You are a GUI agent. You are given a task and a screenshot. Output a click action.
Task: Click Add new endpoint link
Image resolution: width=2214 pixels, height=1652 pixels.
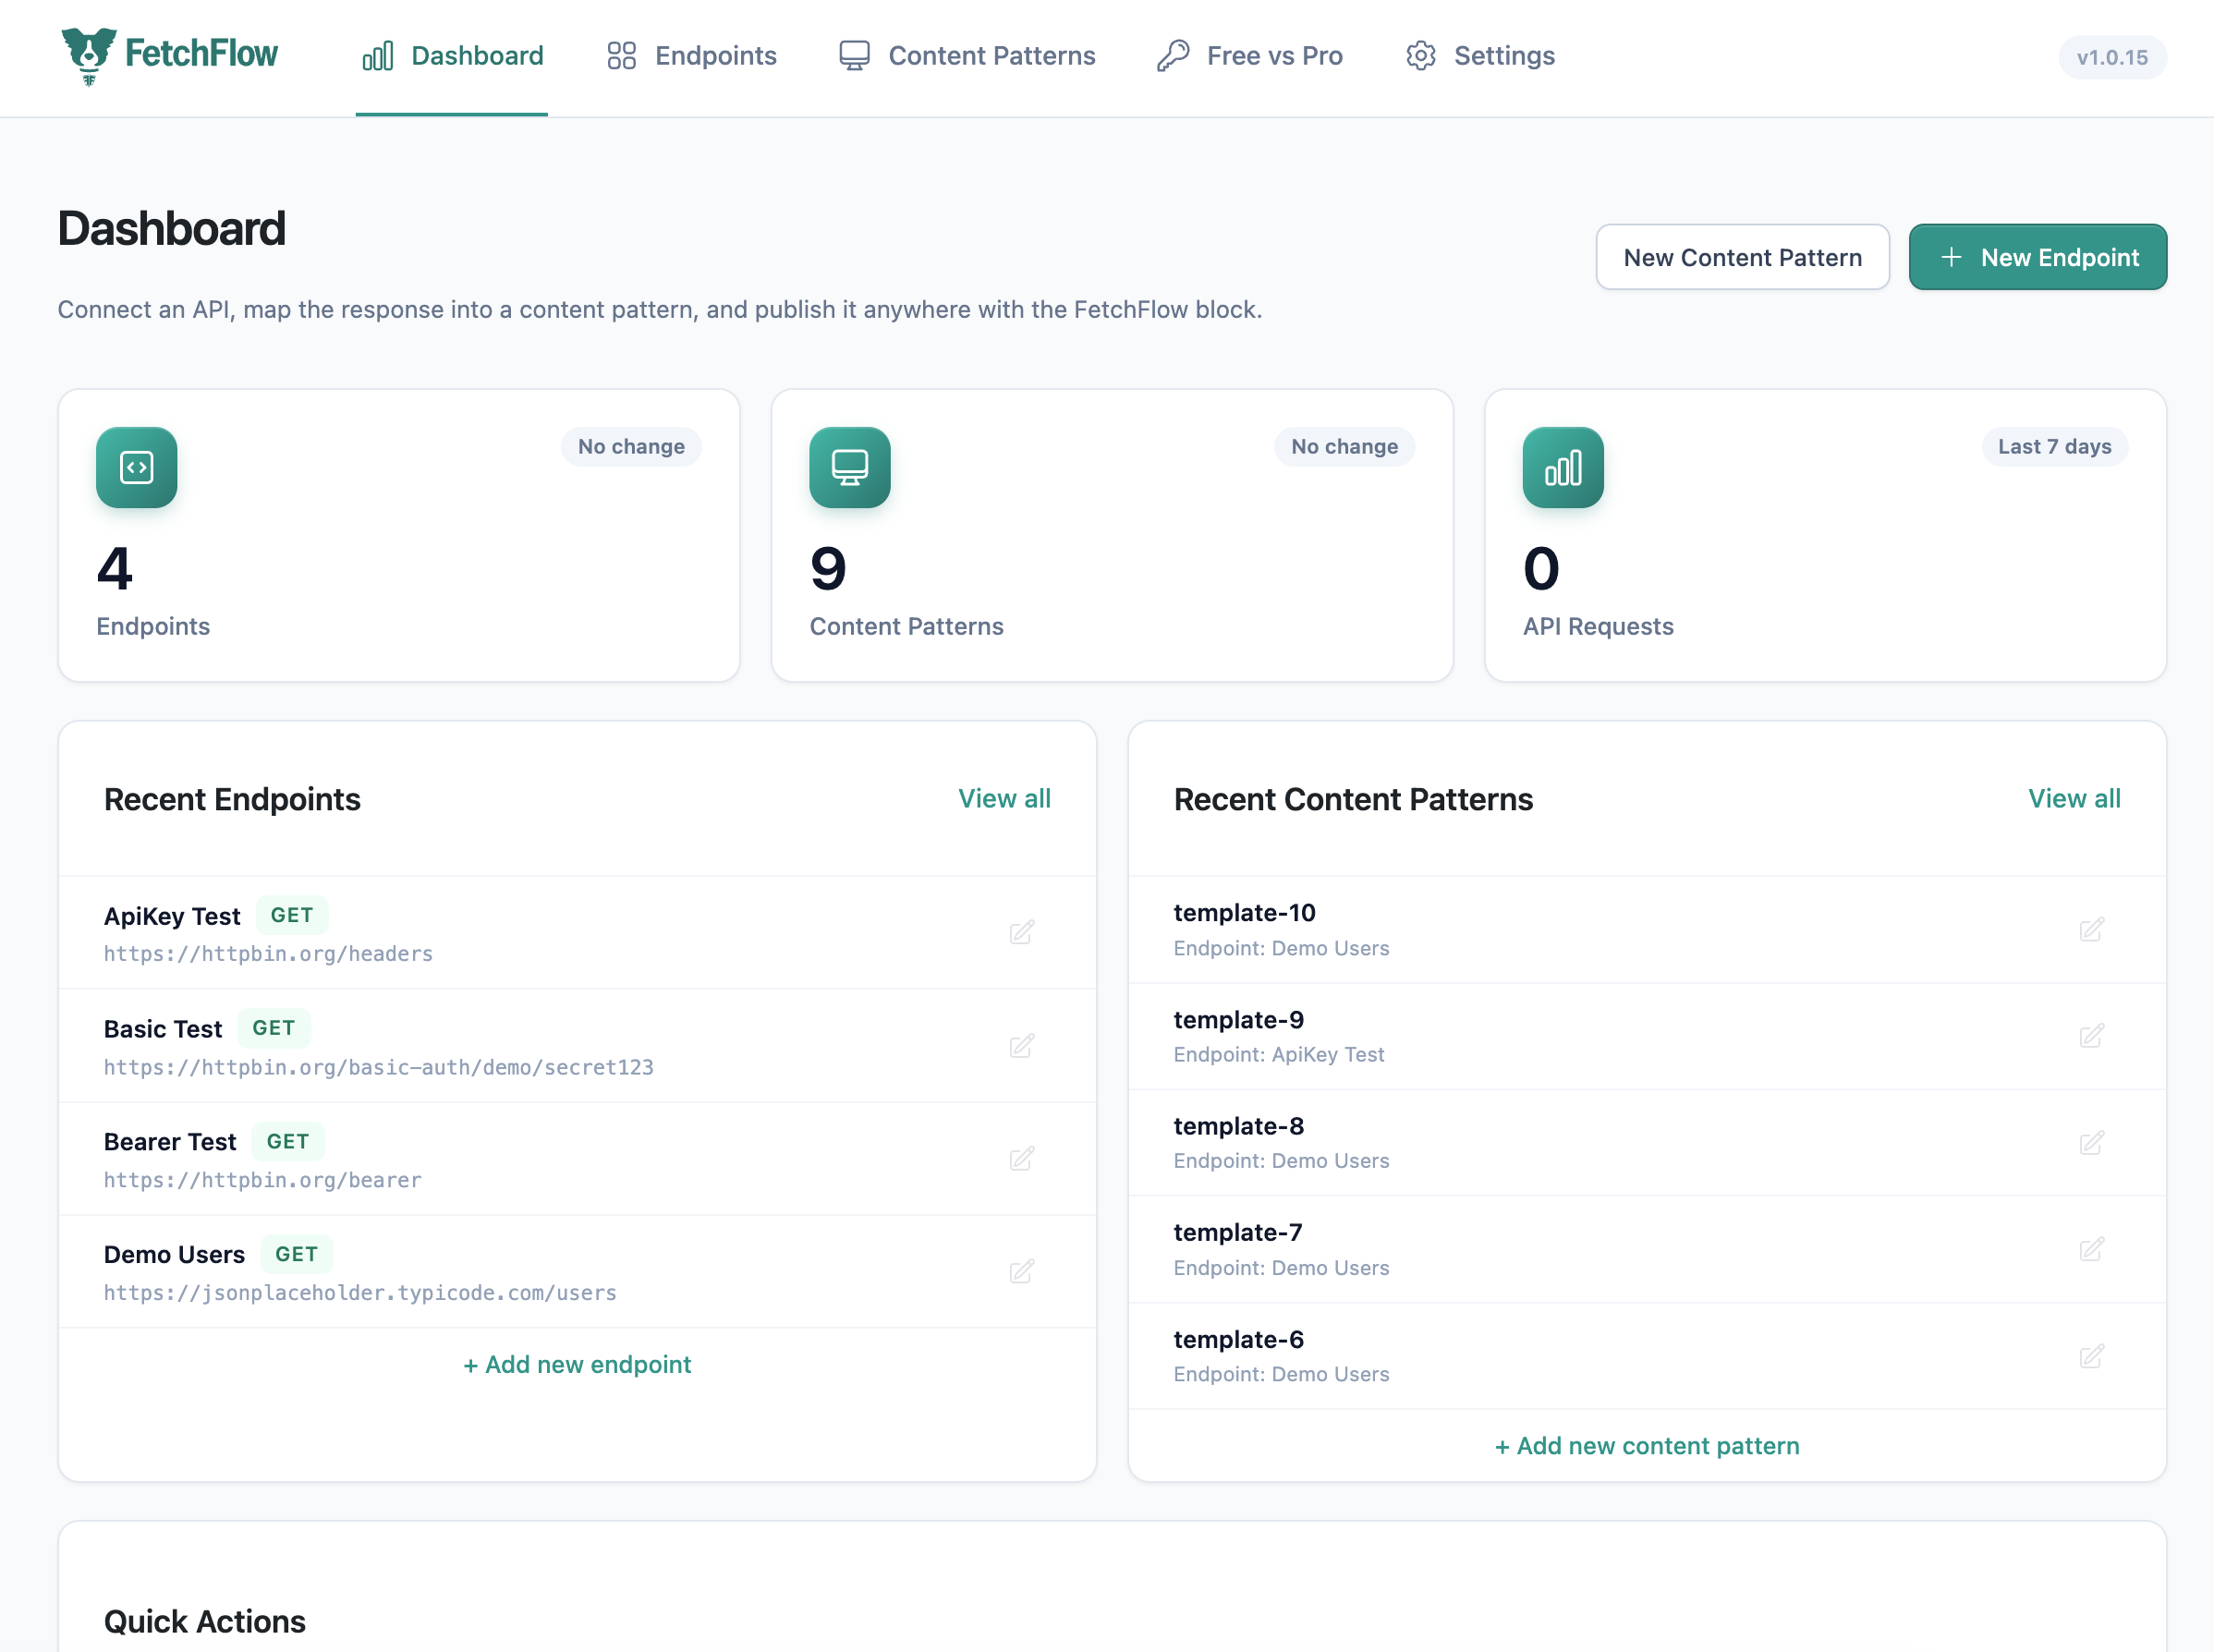coord(577,1364)
